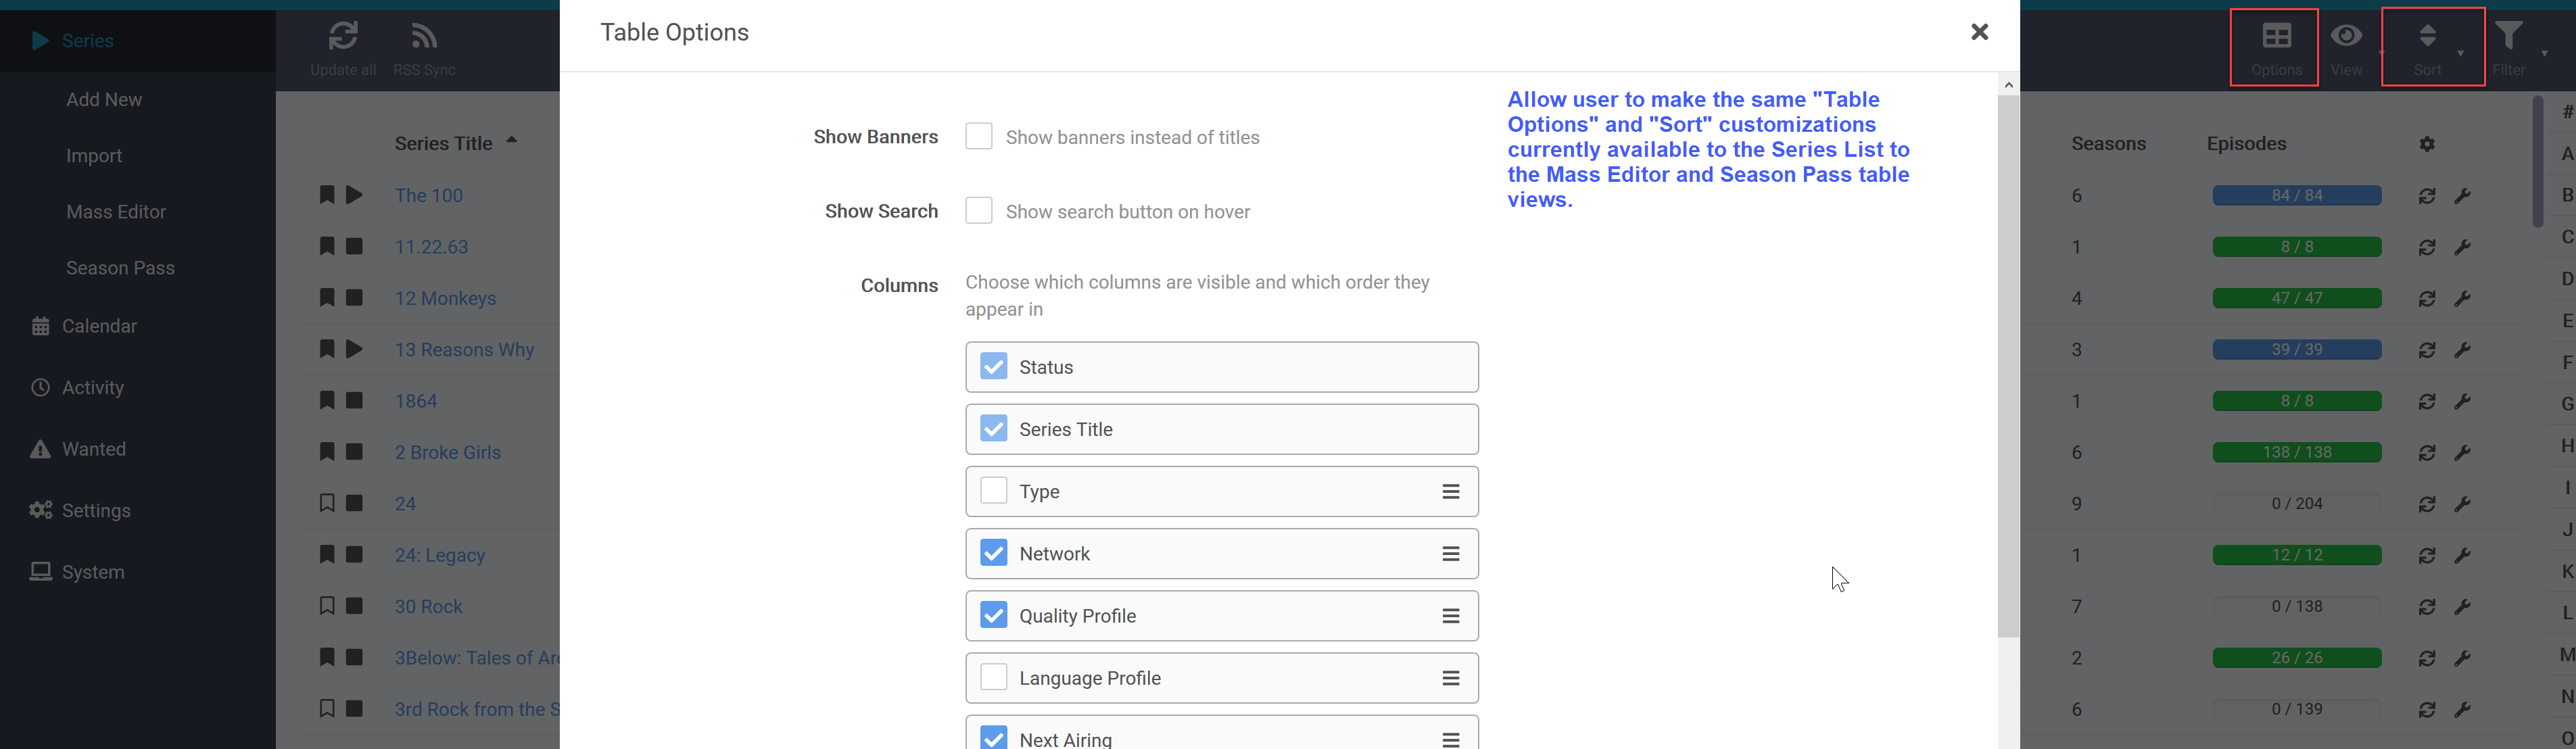Viewport: 2576px width, 749px height.
Task: Toggle monitored bookmark icon for The 100
Action: [x=326, y=195]
